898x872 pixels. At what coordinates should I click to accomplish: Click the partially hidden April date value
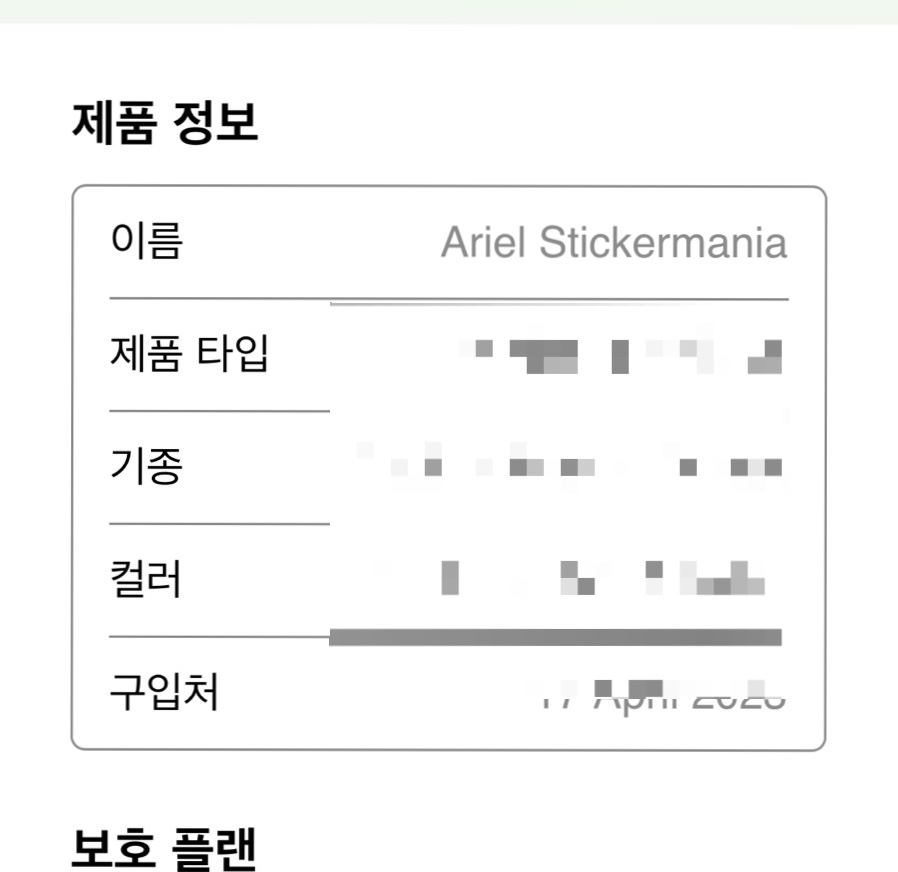coord(662,695)
